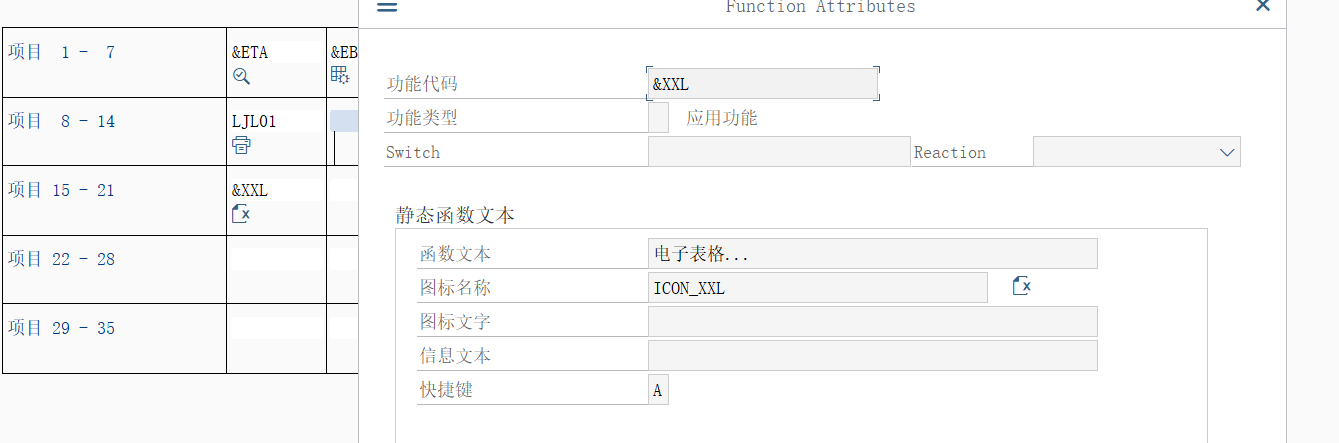Image resolution: width=1339 pixels, height=443 pixels.
Task: Click the 快捷键 field containing A
Action: coord(658,390)
